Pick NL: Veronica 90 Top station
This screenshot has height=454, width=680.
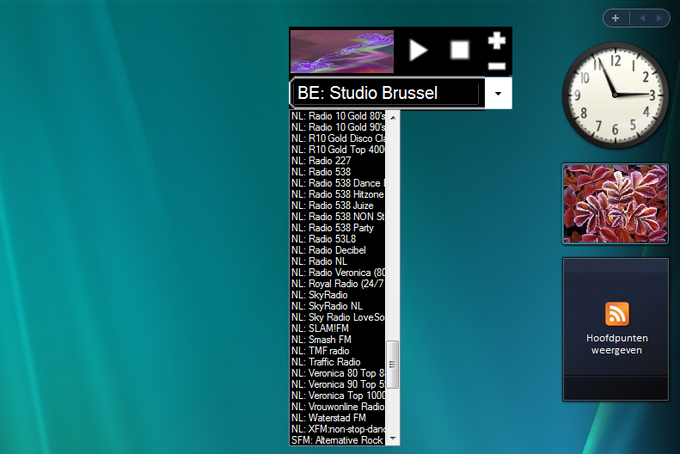point(337,385)
